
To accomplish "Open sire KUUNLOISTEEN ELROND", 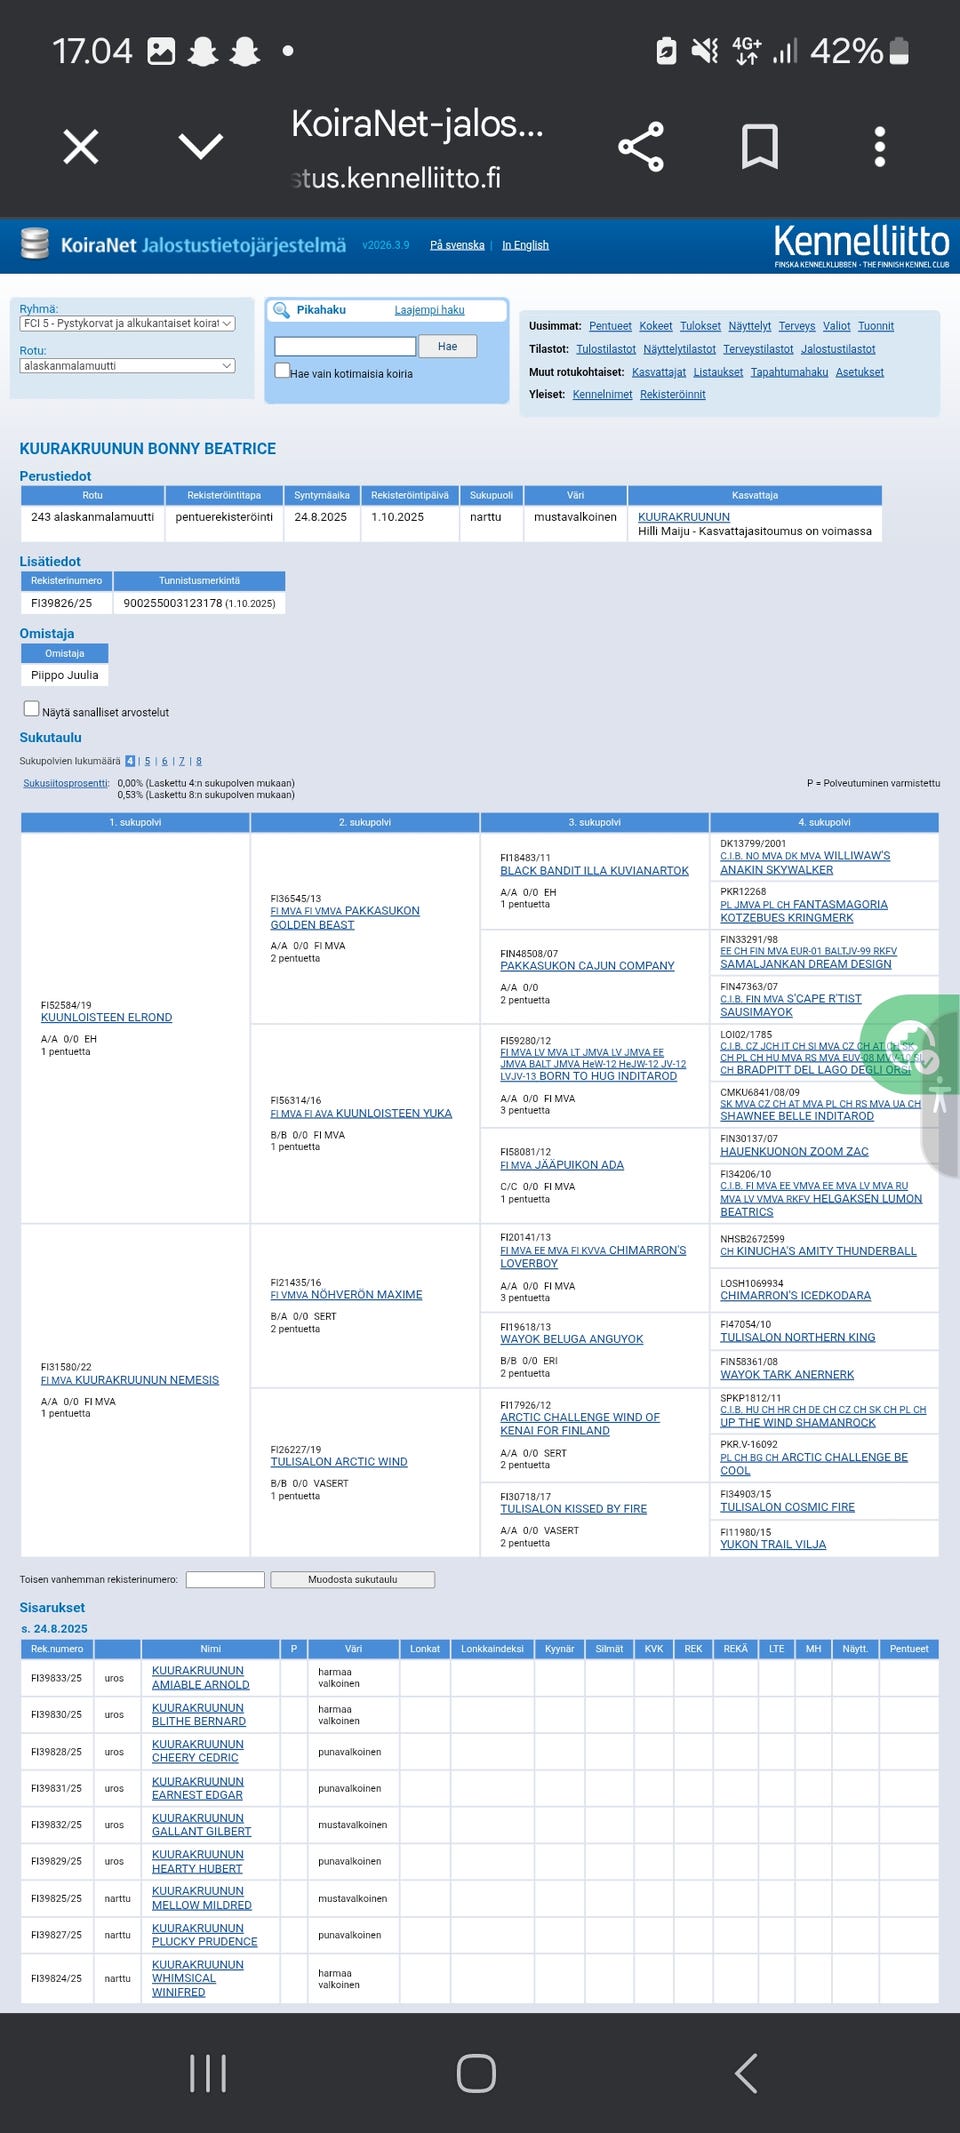I will [106, 1017].
